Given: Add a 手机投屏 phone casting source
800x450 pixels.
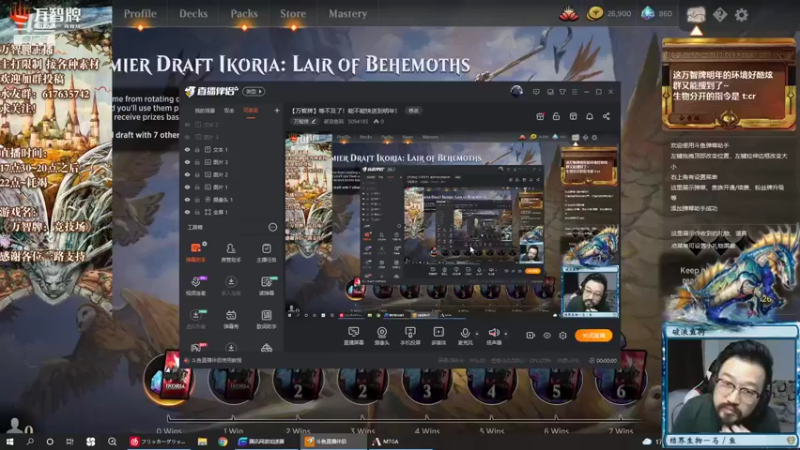Looking at the screenshot, I should pos(410,336).
